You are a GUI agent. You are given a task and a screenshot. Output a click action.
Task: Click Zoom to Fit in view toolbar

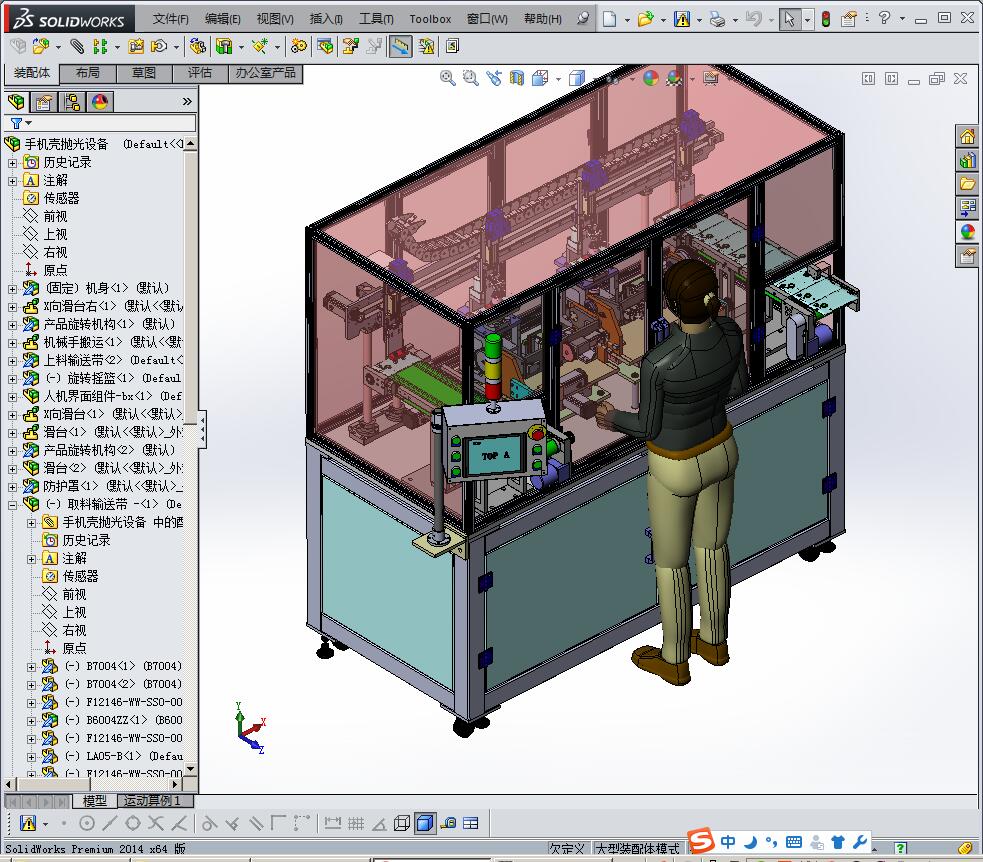point(448,78)
